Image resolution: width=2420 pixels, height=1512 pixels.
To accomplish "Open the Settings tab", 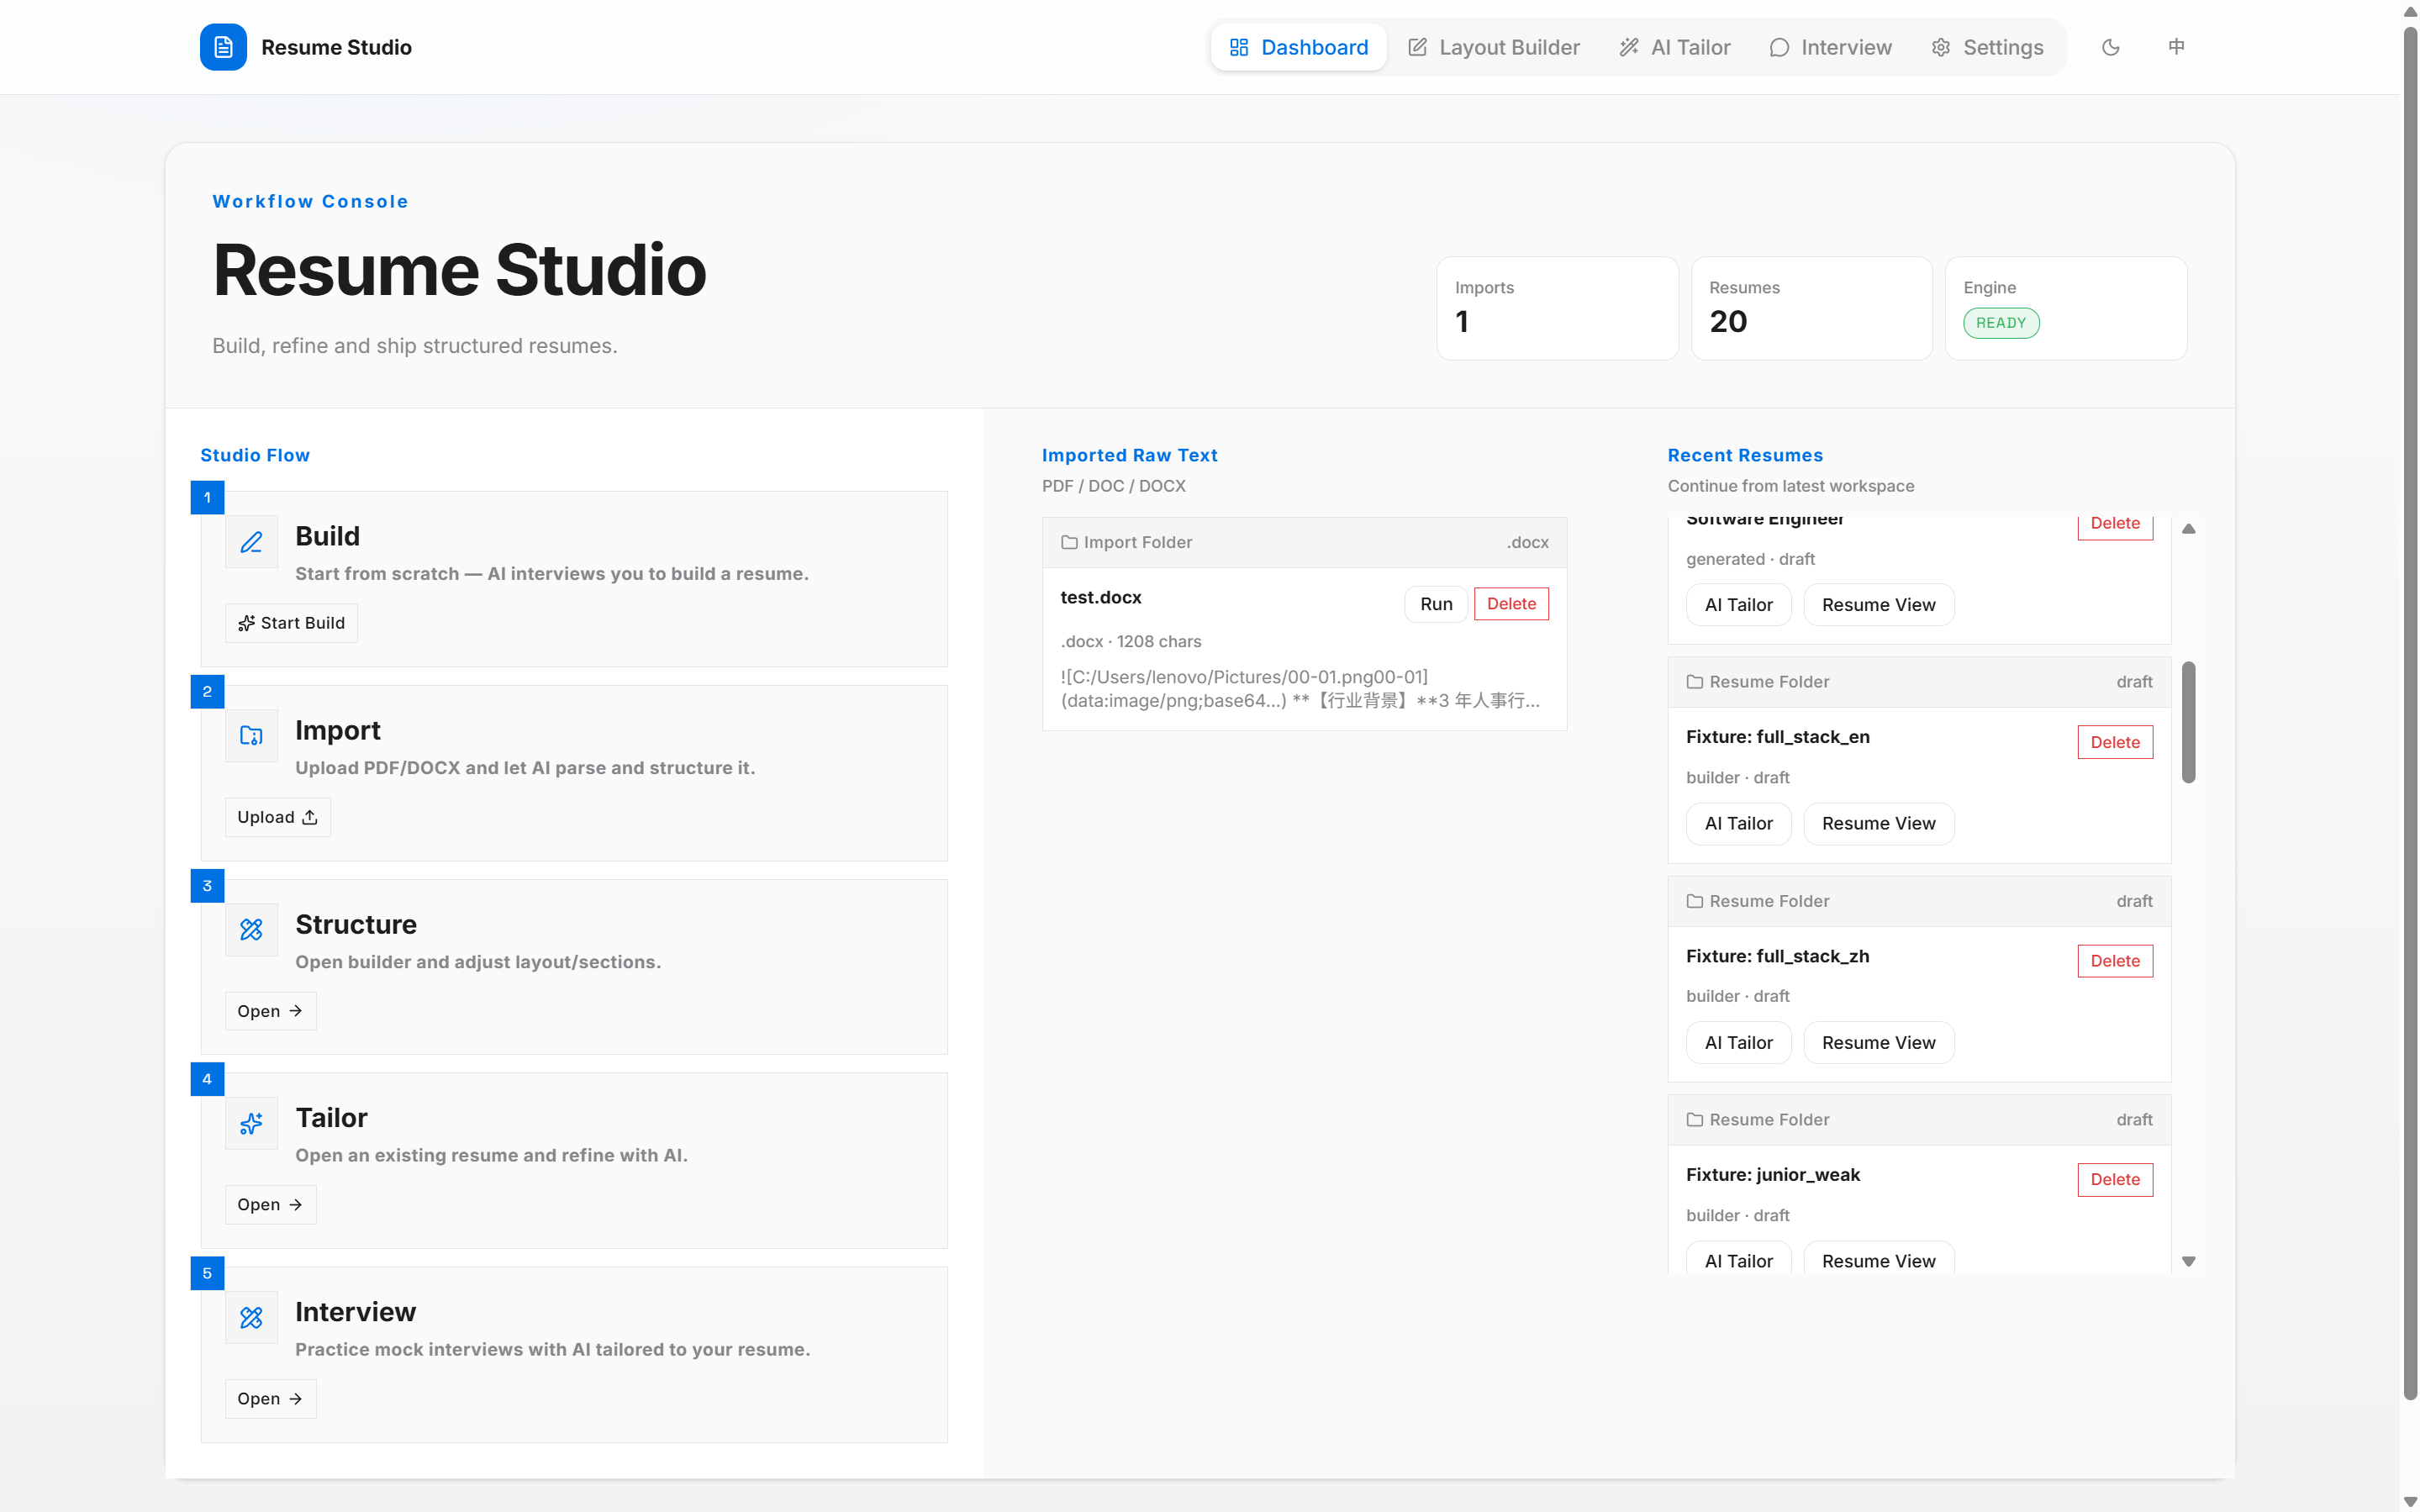I will 1987,47.
